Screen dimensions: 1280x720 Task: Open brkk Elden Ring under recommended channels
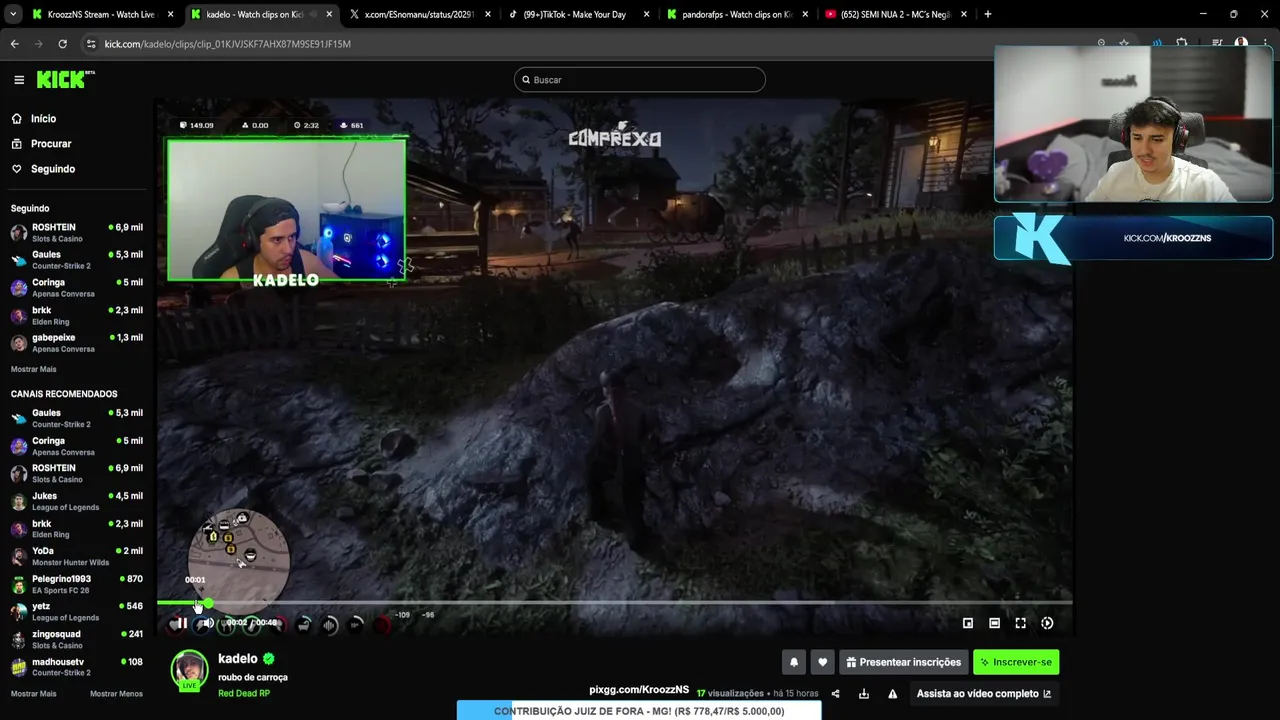[77, 529]
